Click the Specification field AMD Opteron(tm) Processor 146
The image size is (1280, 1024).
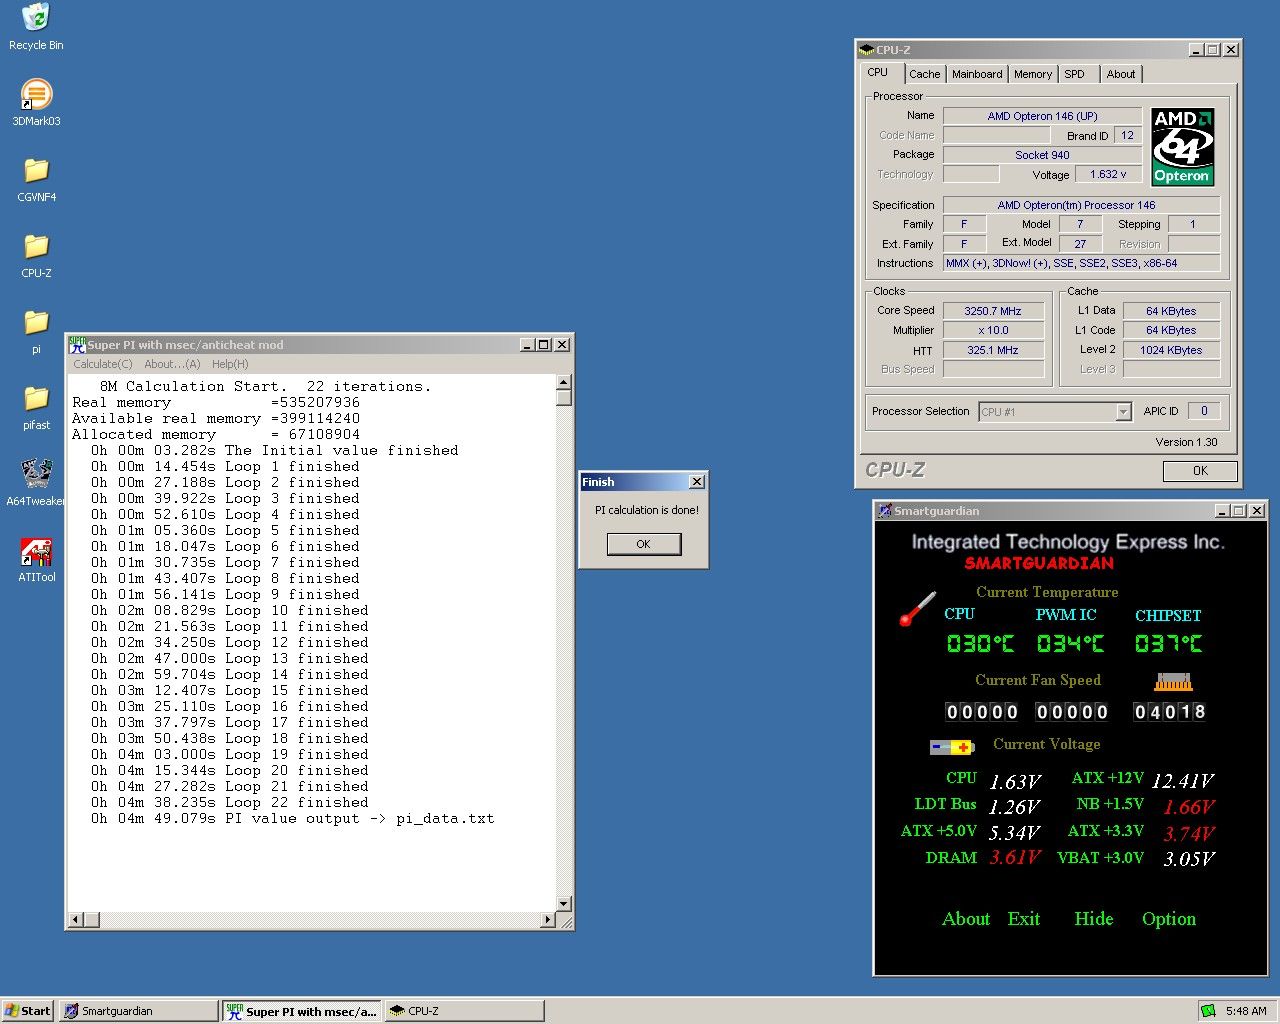(1081, 205)
